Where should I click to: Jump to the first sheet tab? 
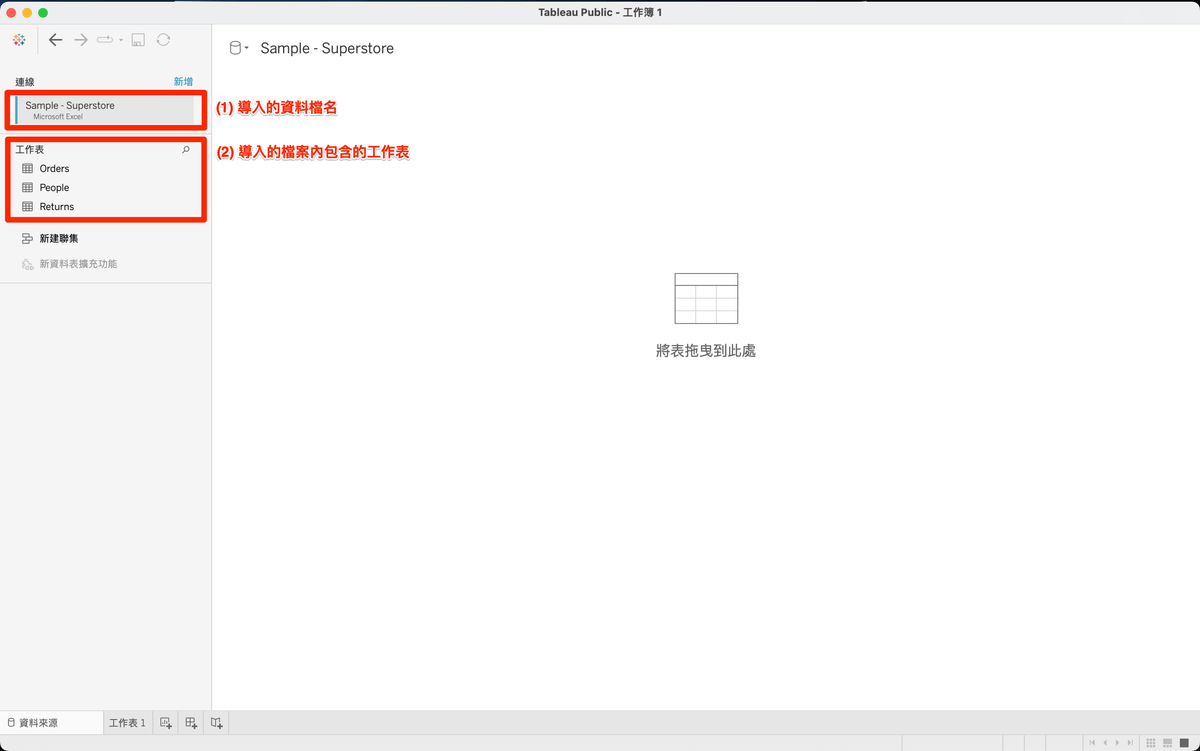coord(1092,743)
